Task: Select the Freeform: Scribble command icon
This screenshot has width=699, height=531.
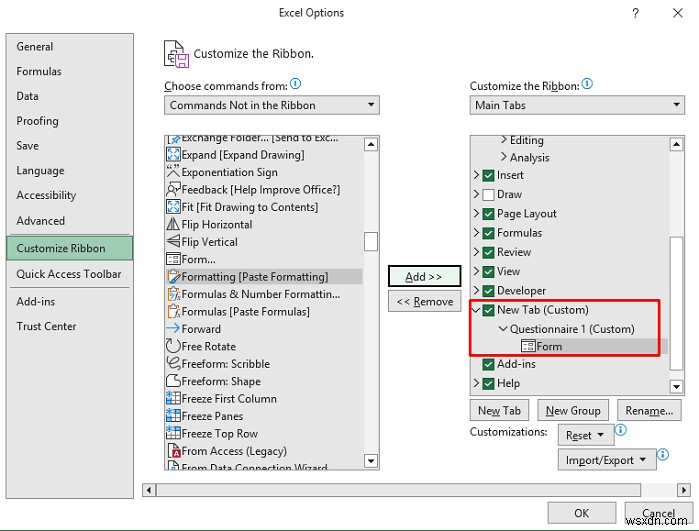Action: pos(173,363)
